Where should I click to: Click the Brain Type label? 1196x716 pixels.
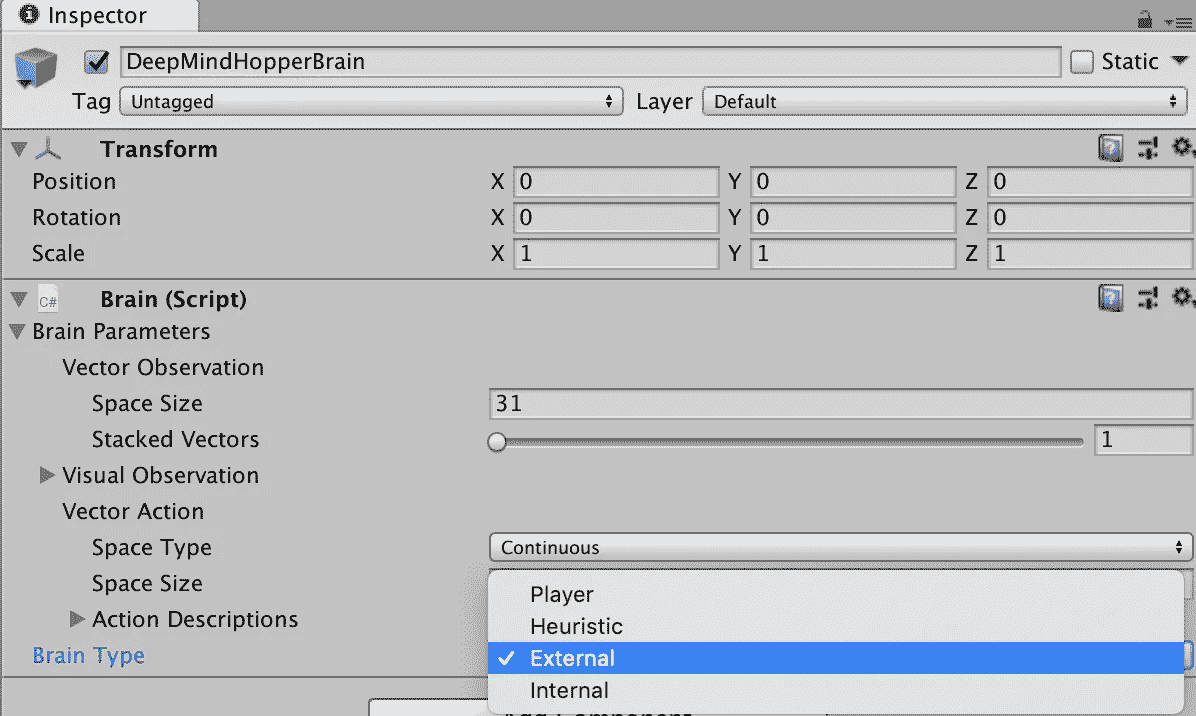point(88,656)
